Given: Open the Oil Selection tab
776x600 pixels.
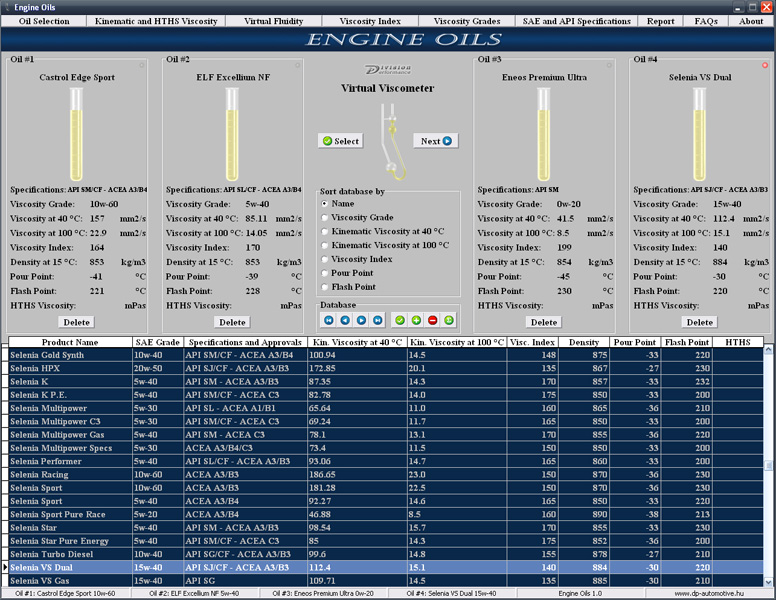Looking at the screenshot, I should tap(44, 21).
